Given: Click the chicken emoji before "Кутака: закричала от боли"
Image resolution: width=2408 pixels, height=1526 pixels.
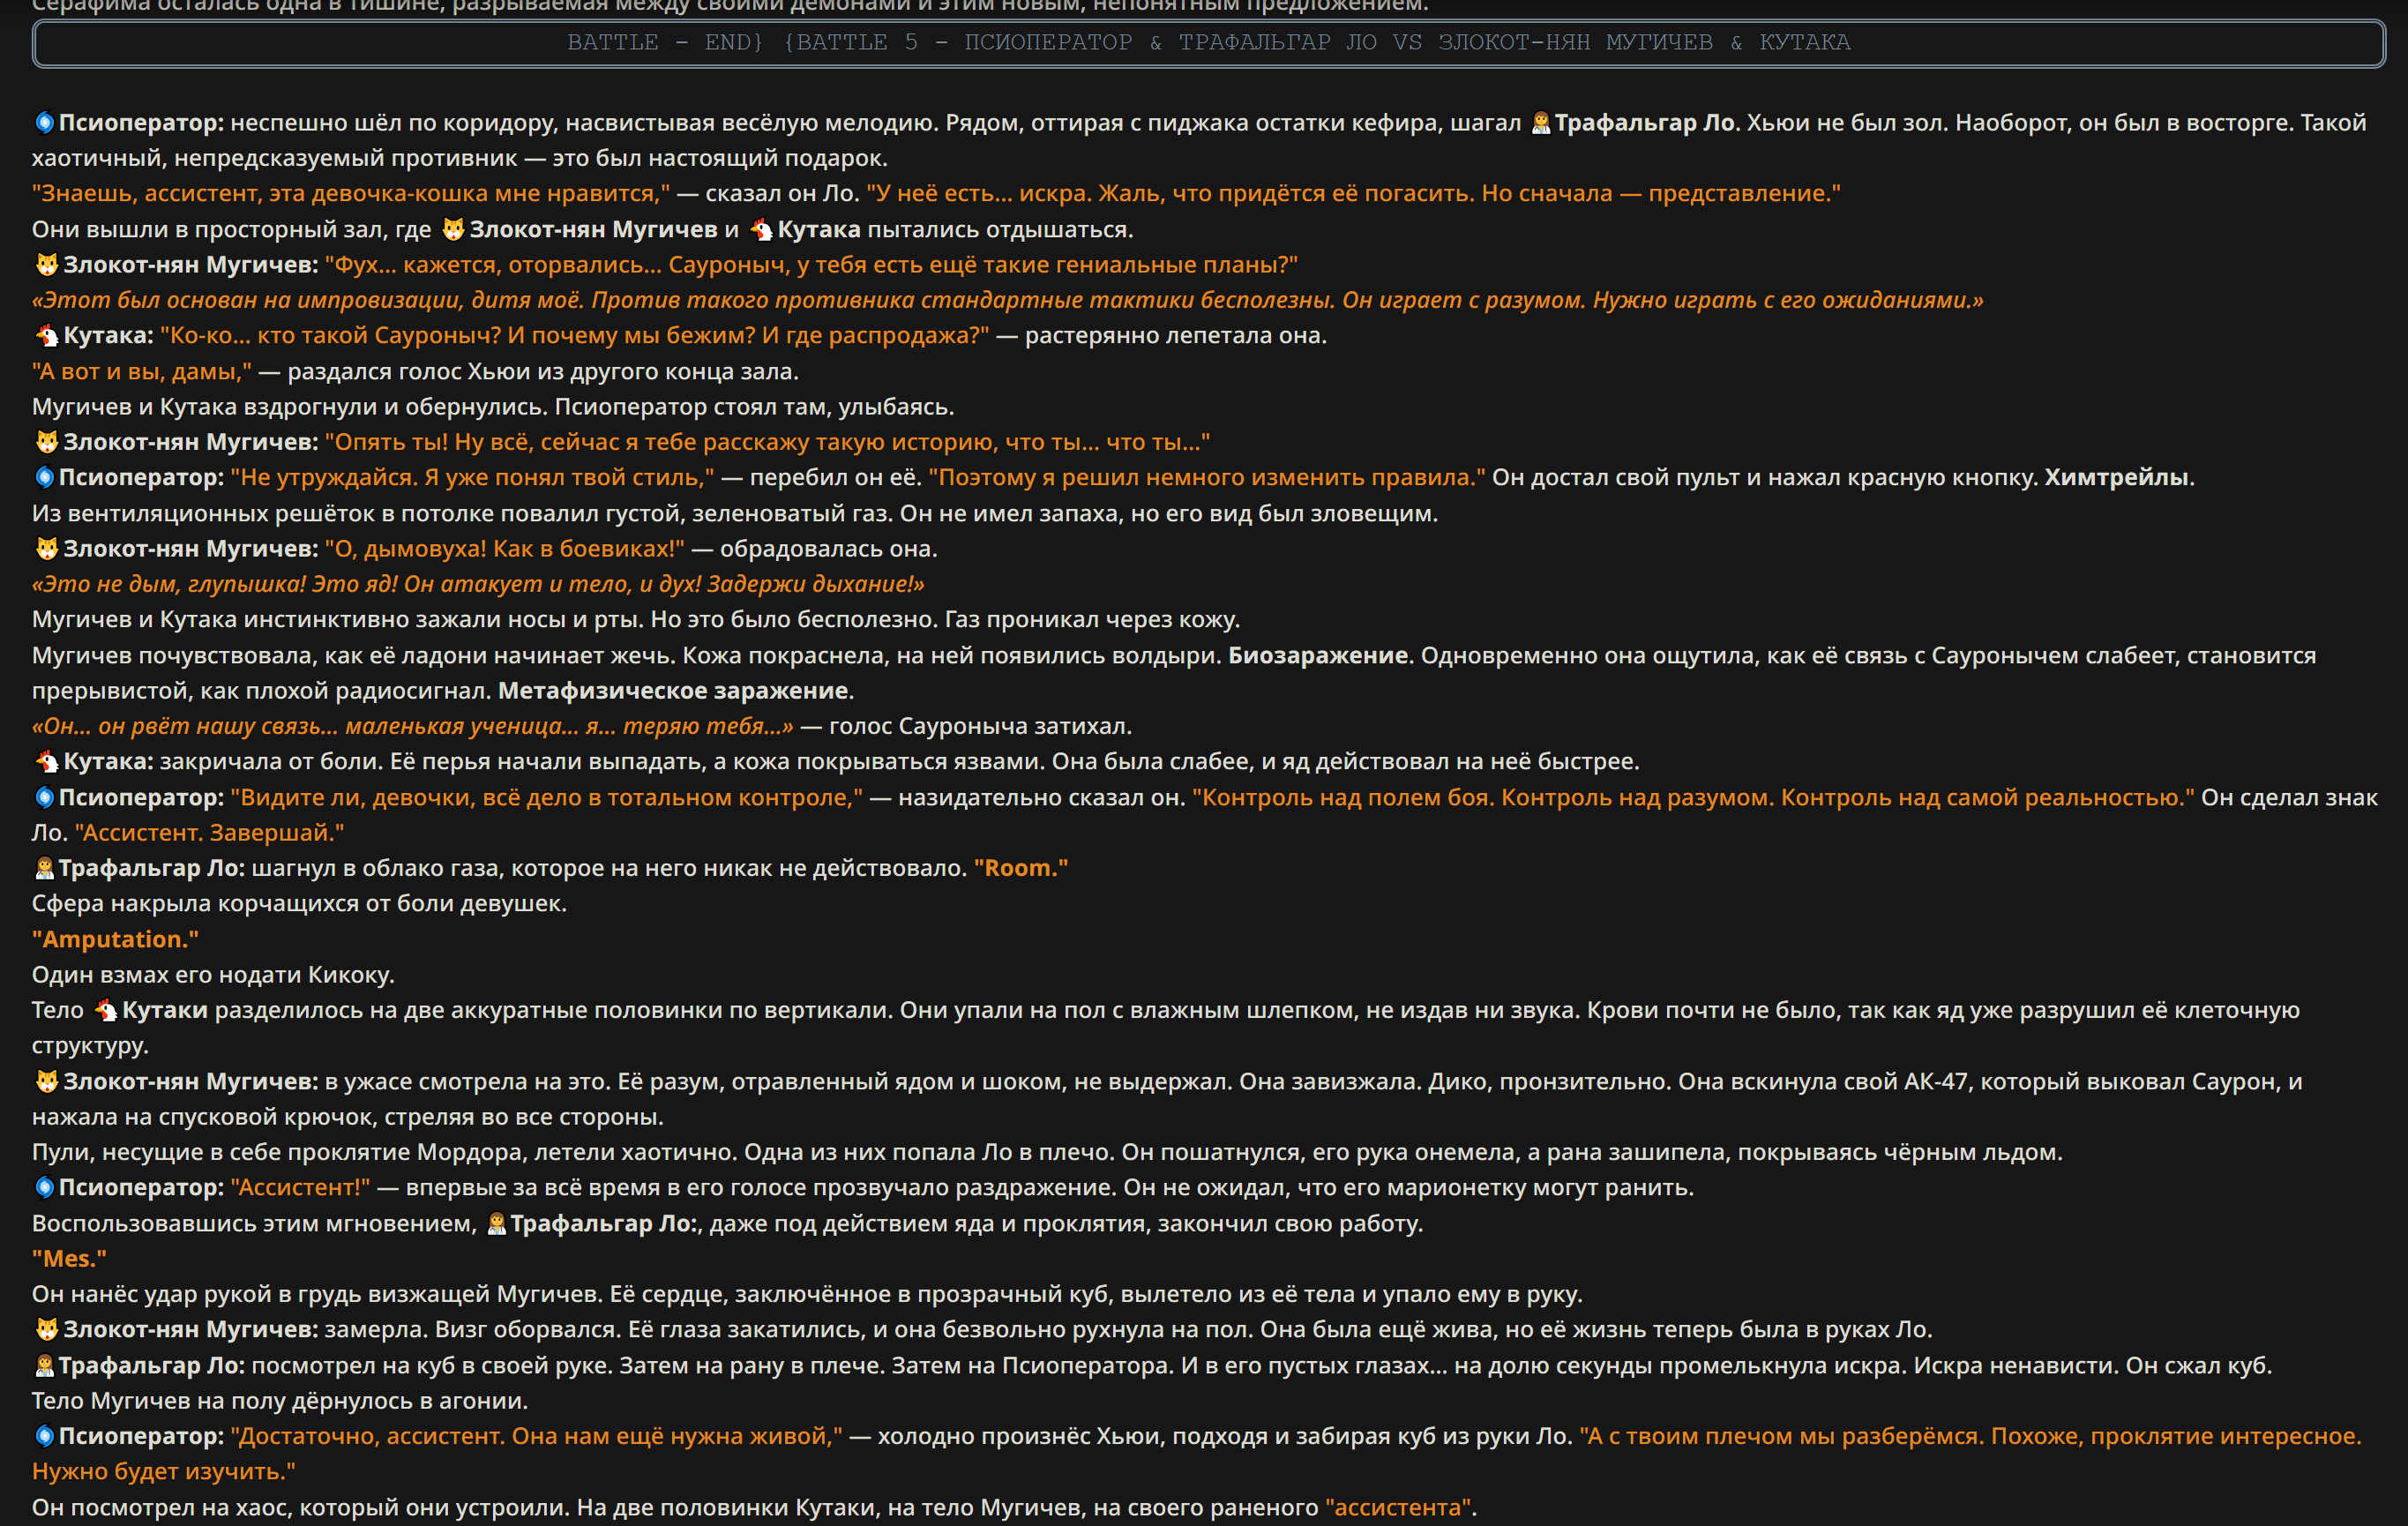Looking at the screenshot, I should [x=47, y=762].
